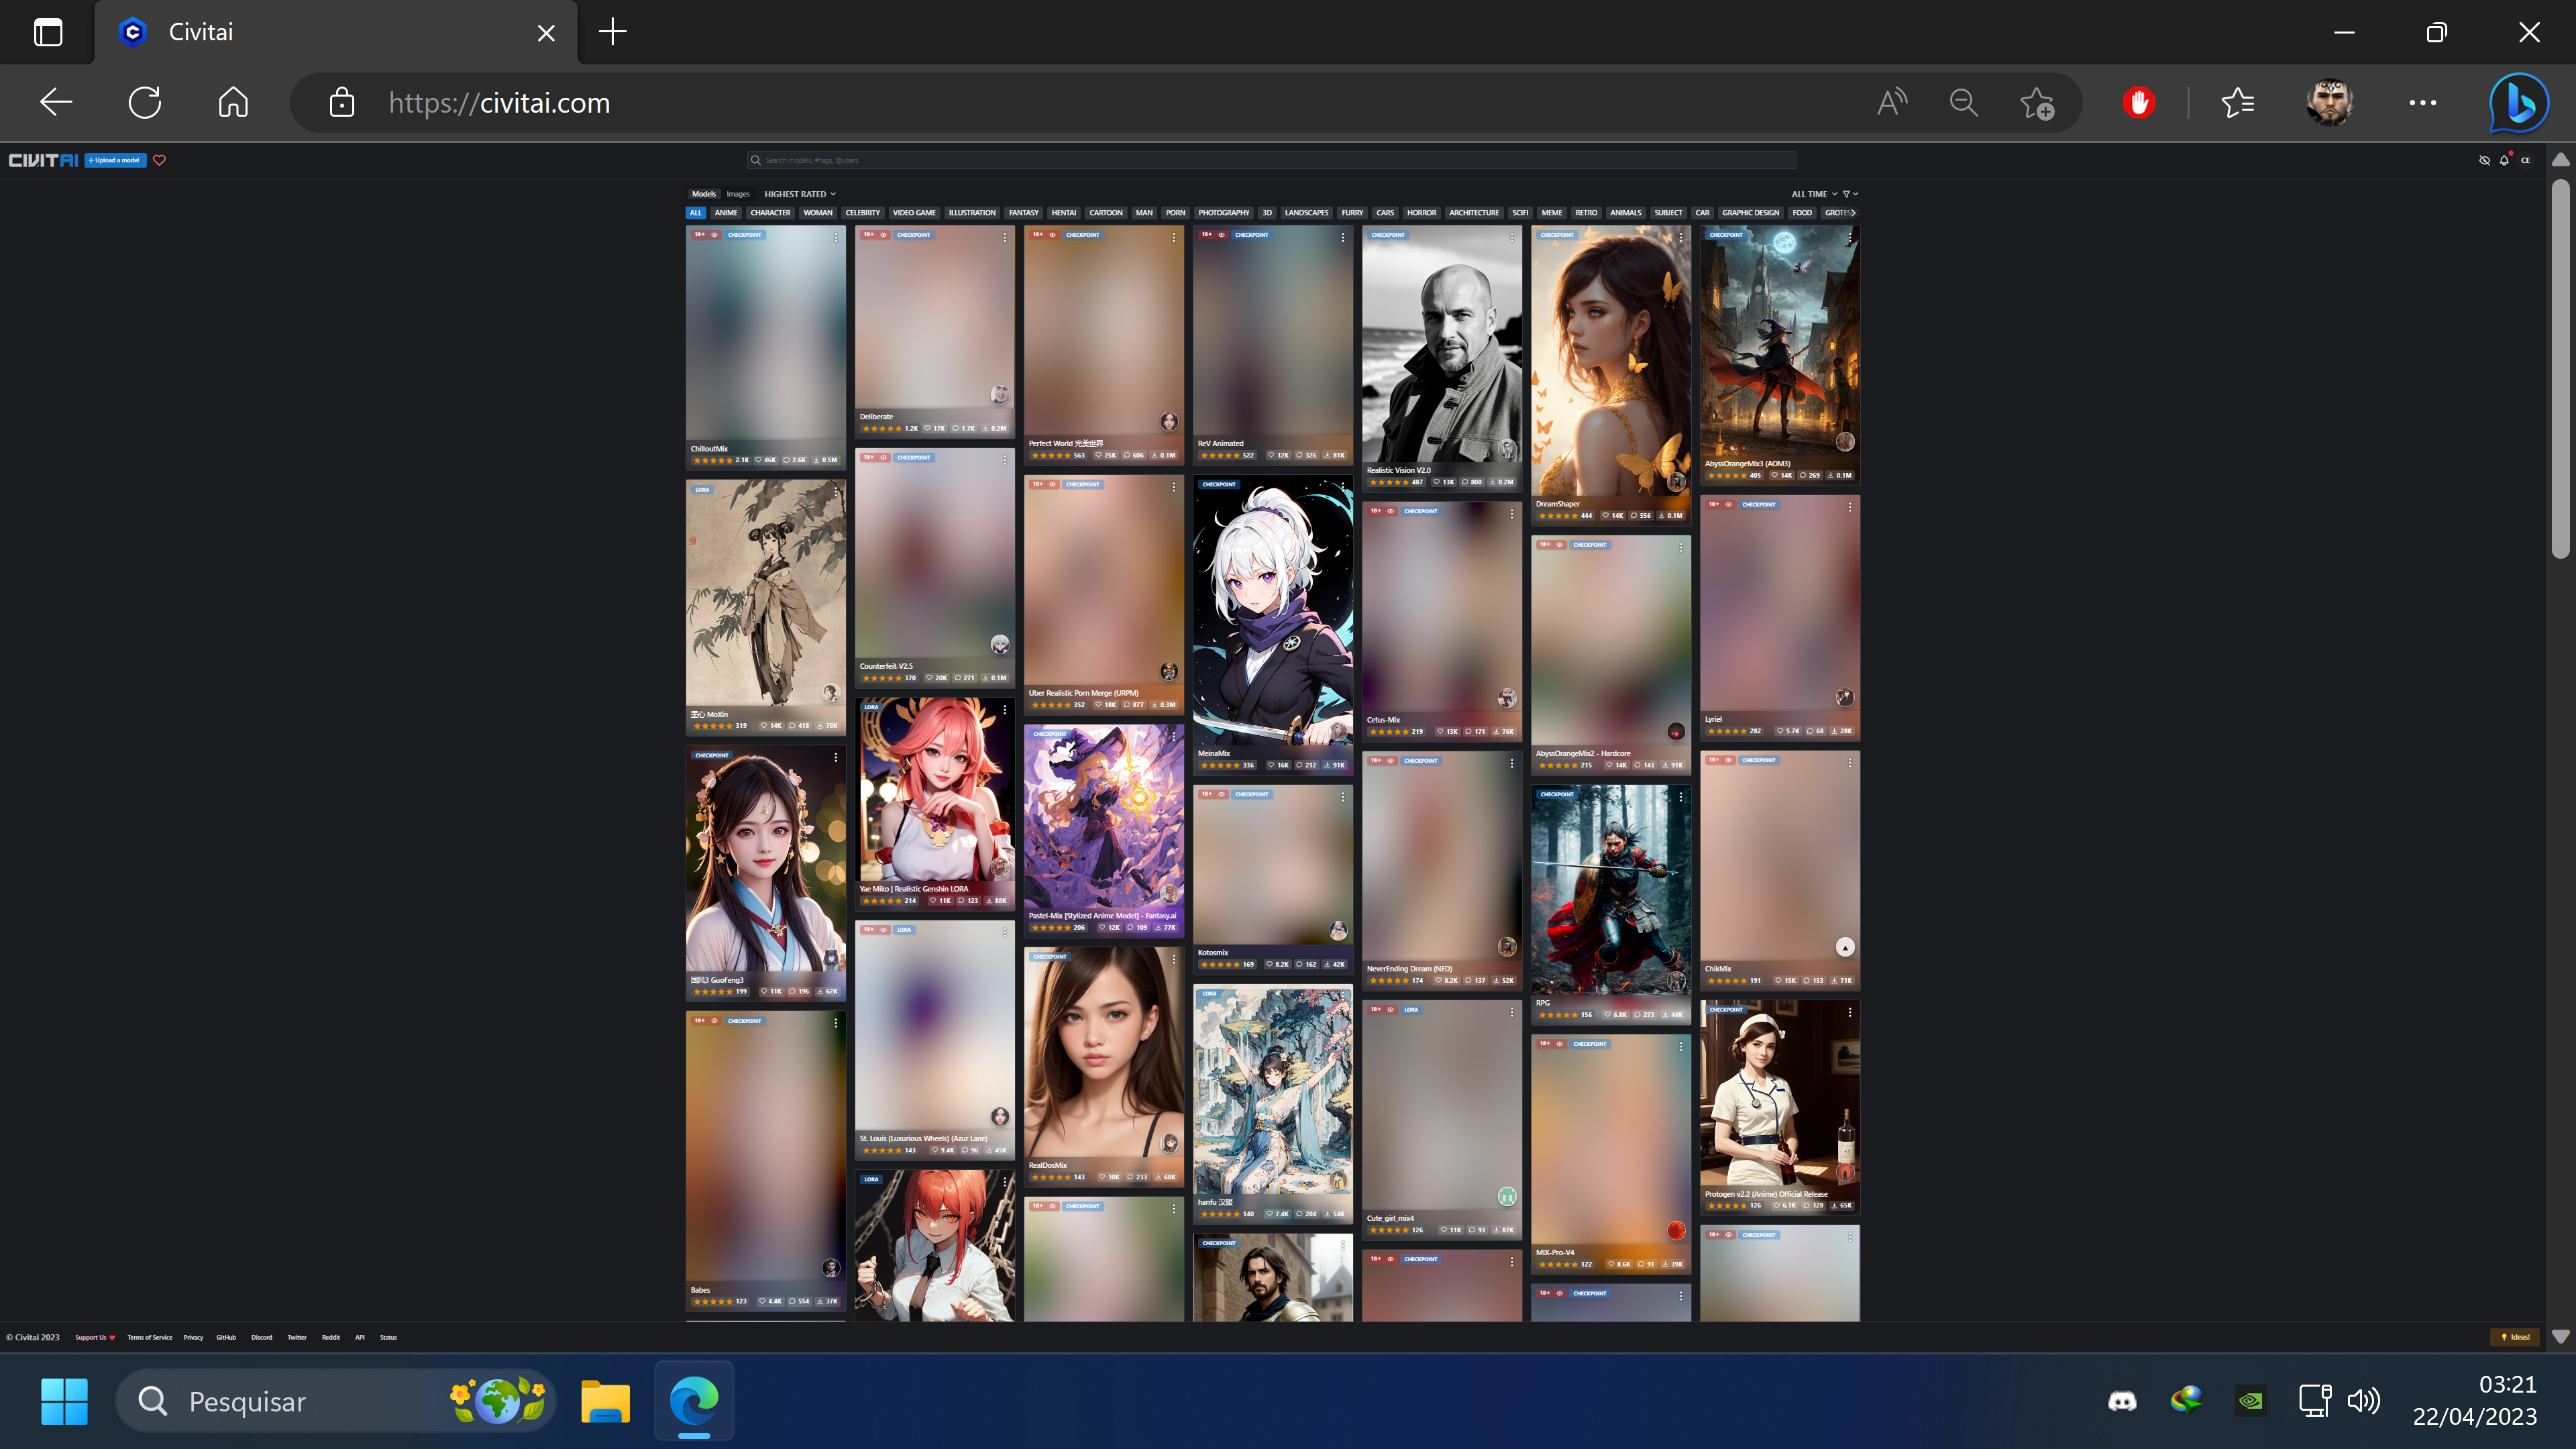Open Discord from the Windows tray
Viewport: 2576px width, 1449px height.
pyautogui.click(x=2121, y=1401)
